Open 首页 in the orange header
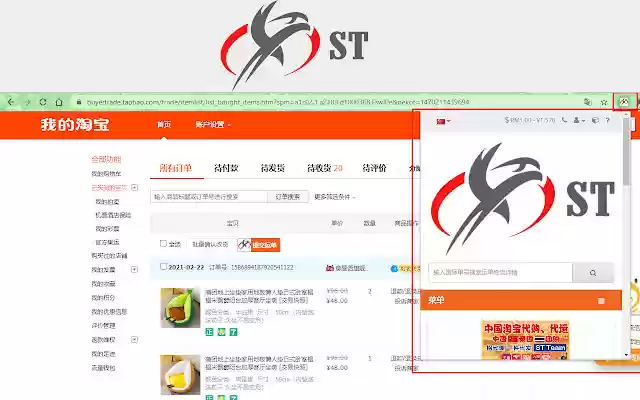Screen dimensions: 640x400 coord(164,124)
